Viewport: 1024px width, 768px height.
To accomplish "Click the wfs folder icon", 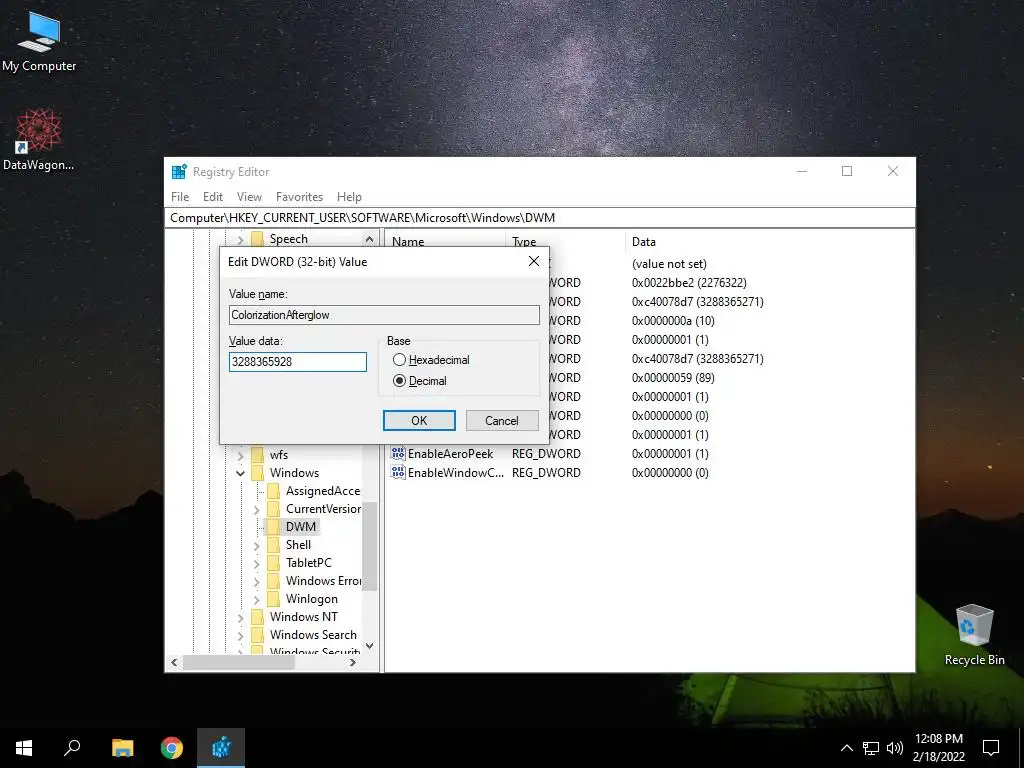I will click(257, 455).
